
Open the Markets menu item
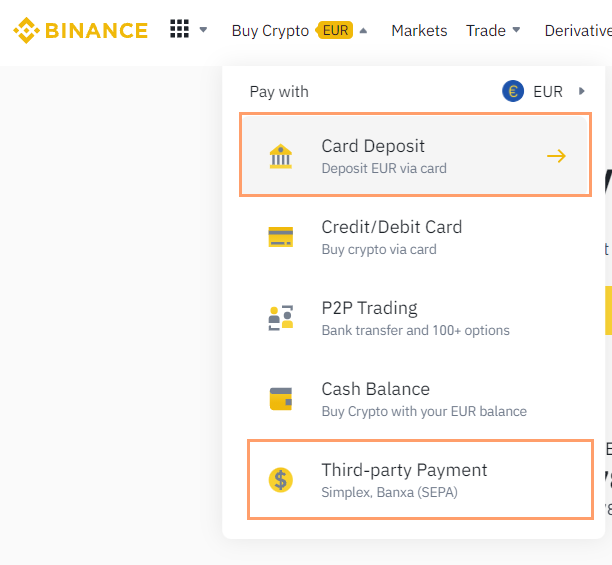point(419,30)
